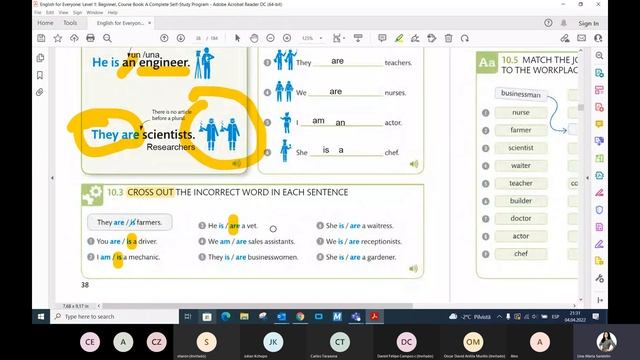Open the yellow Comment tool in right pane

tap(599, 124)
